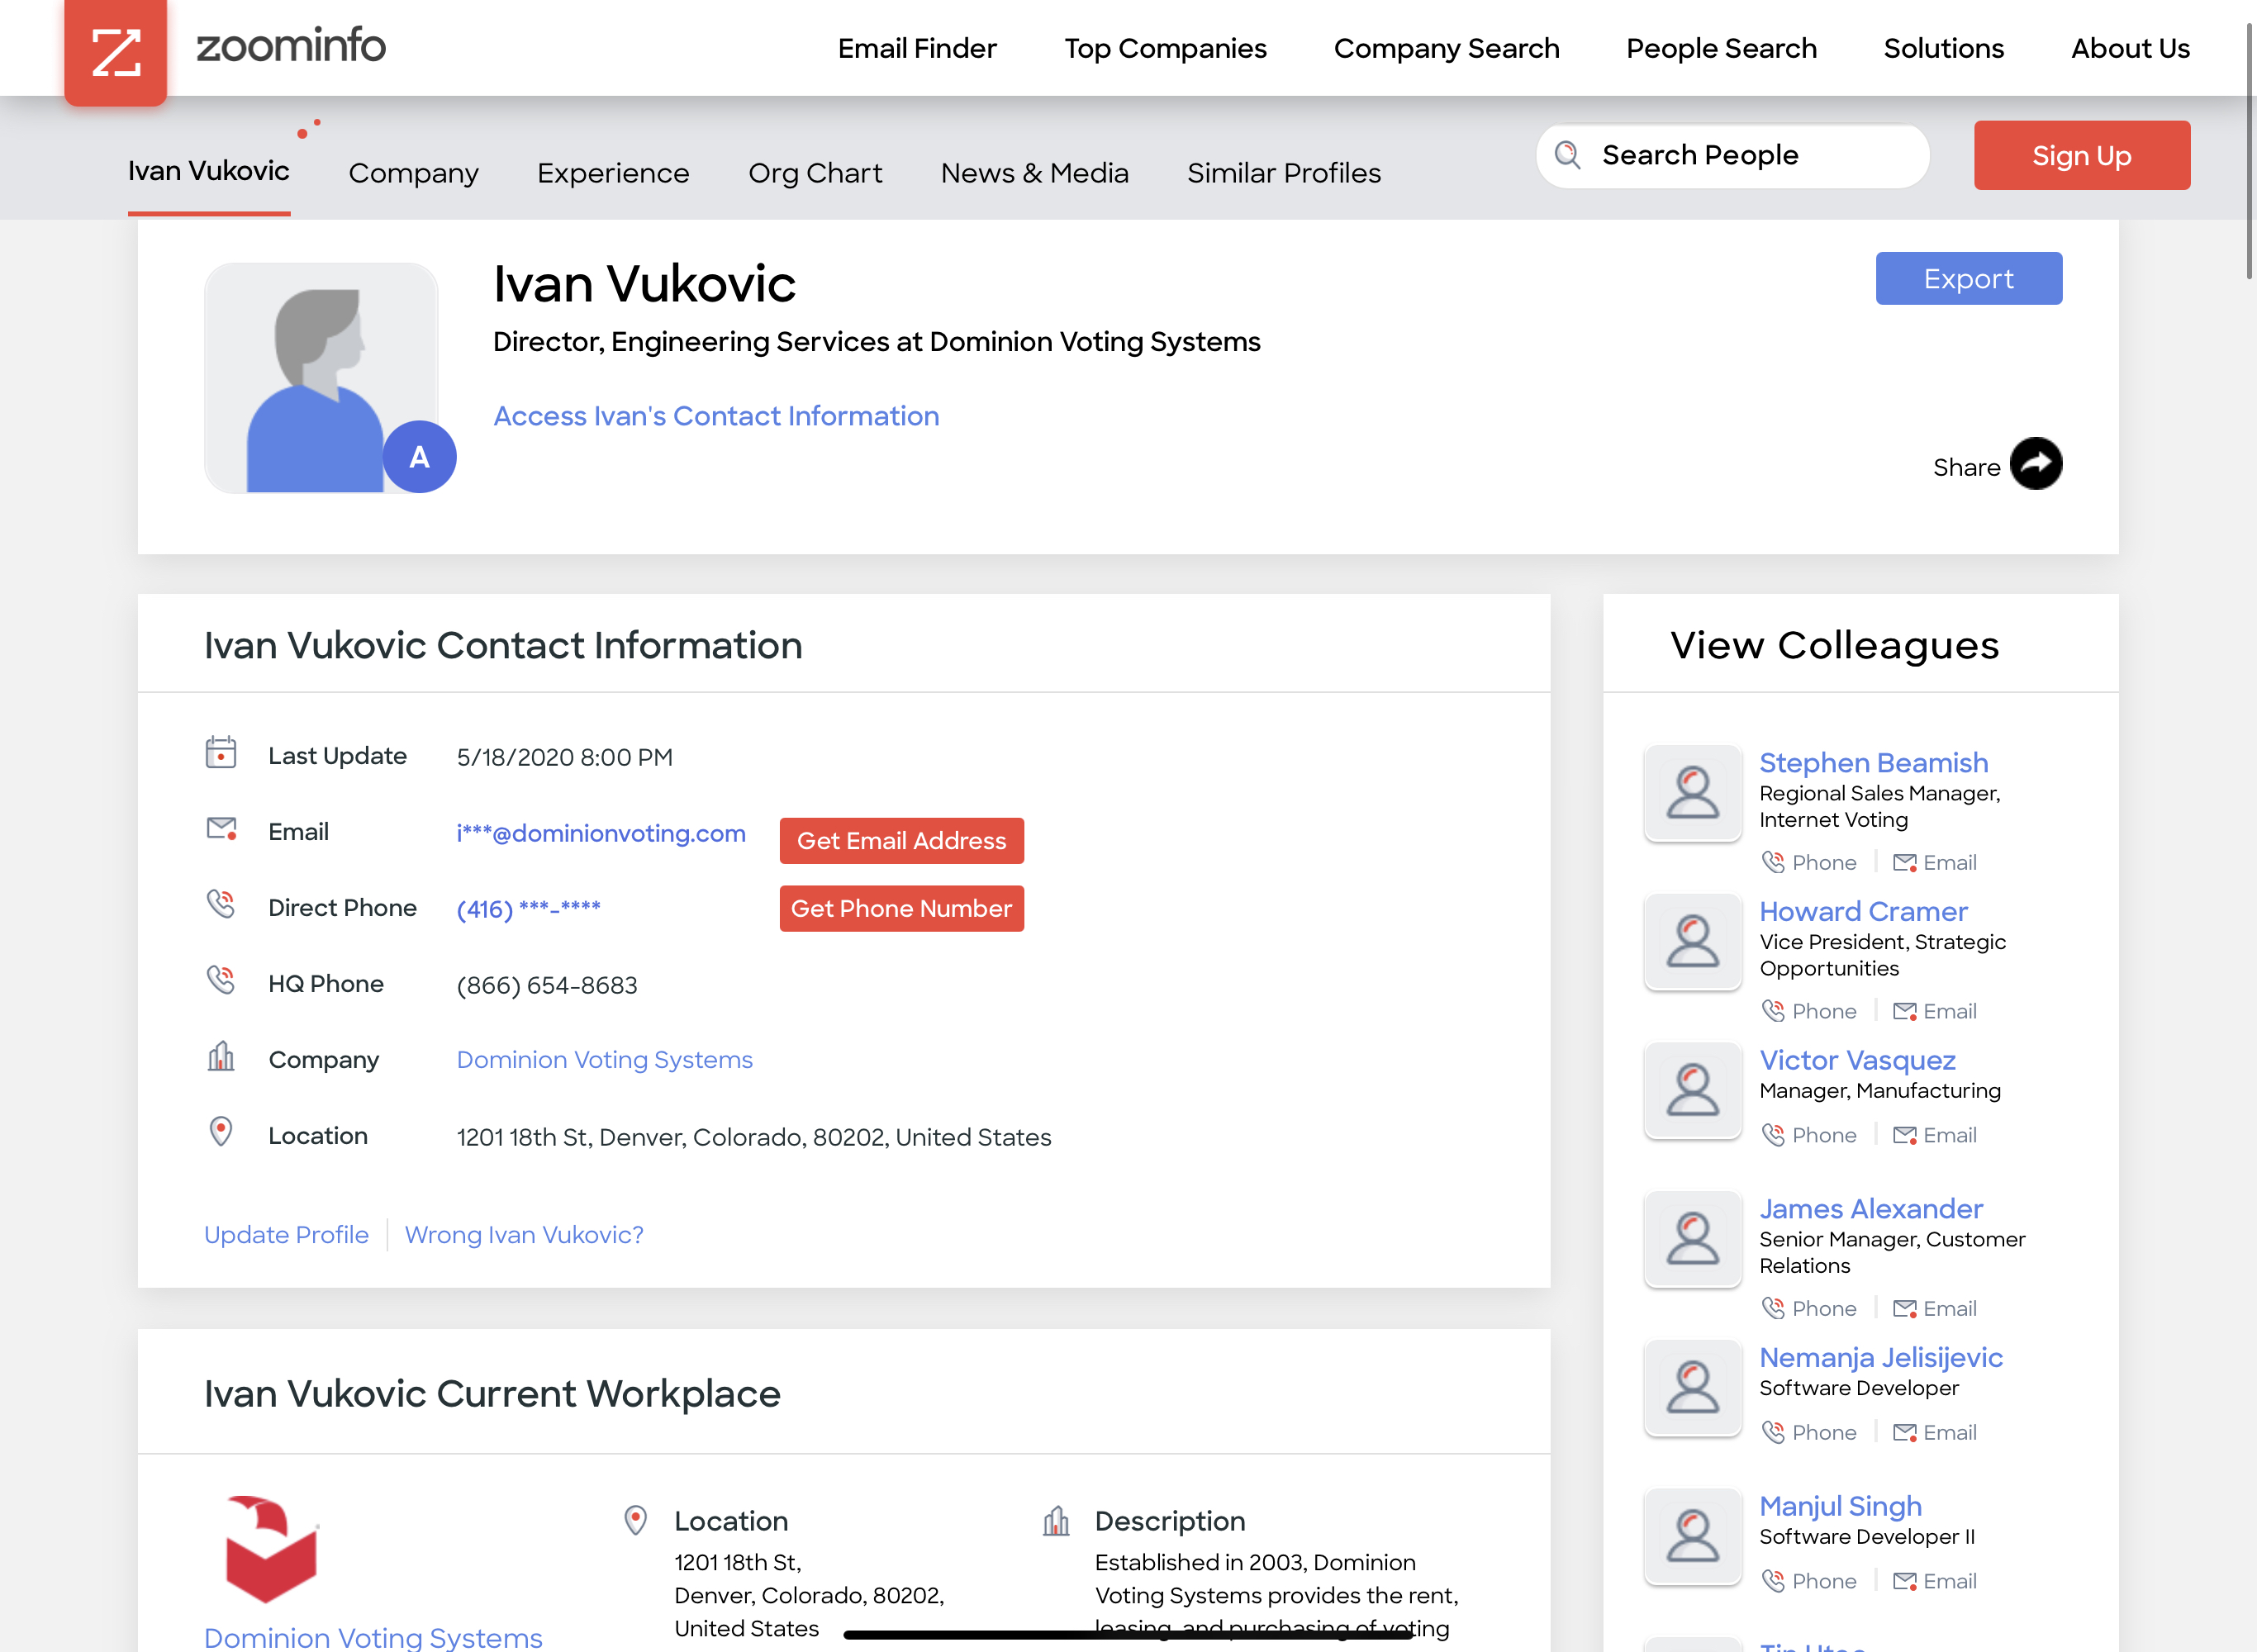The image size is (2257, 1652).
Task: Click Ivan Vukovic profile avatar image
Action: pyautogui.click(x=321, y=378)
